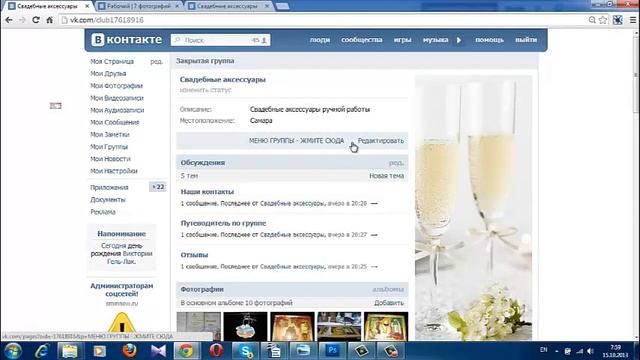Launch Opera from taskbar
640x360 pixels.
[216, 351]
